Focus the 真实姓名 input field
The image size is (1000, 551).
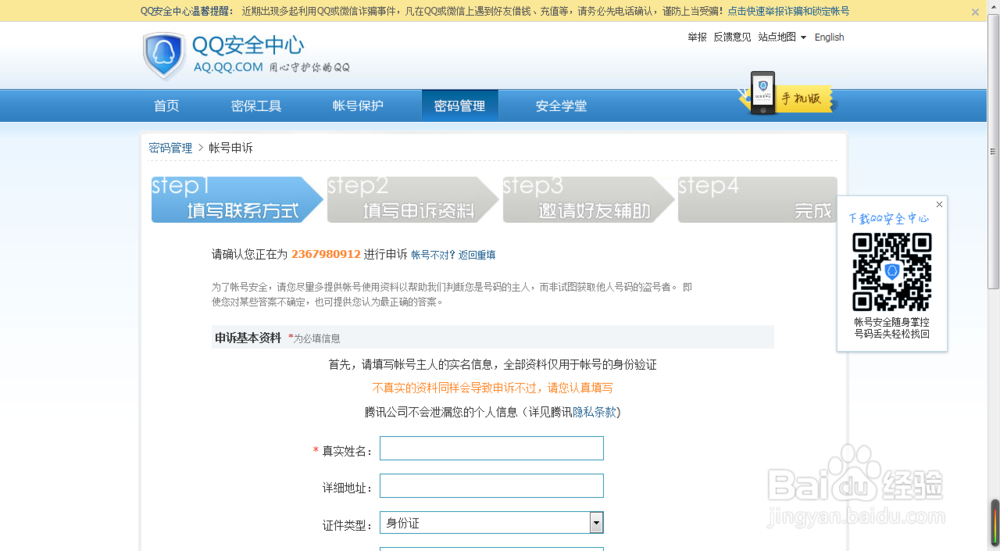click(491, 448)
